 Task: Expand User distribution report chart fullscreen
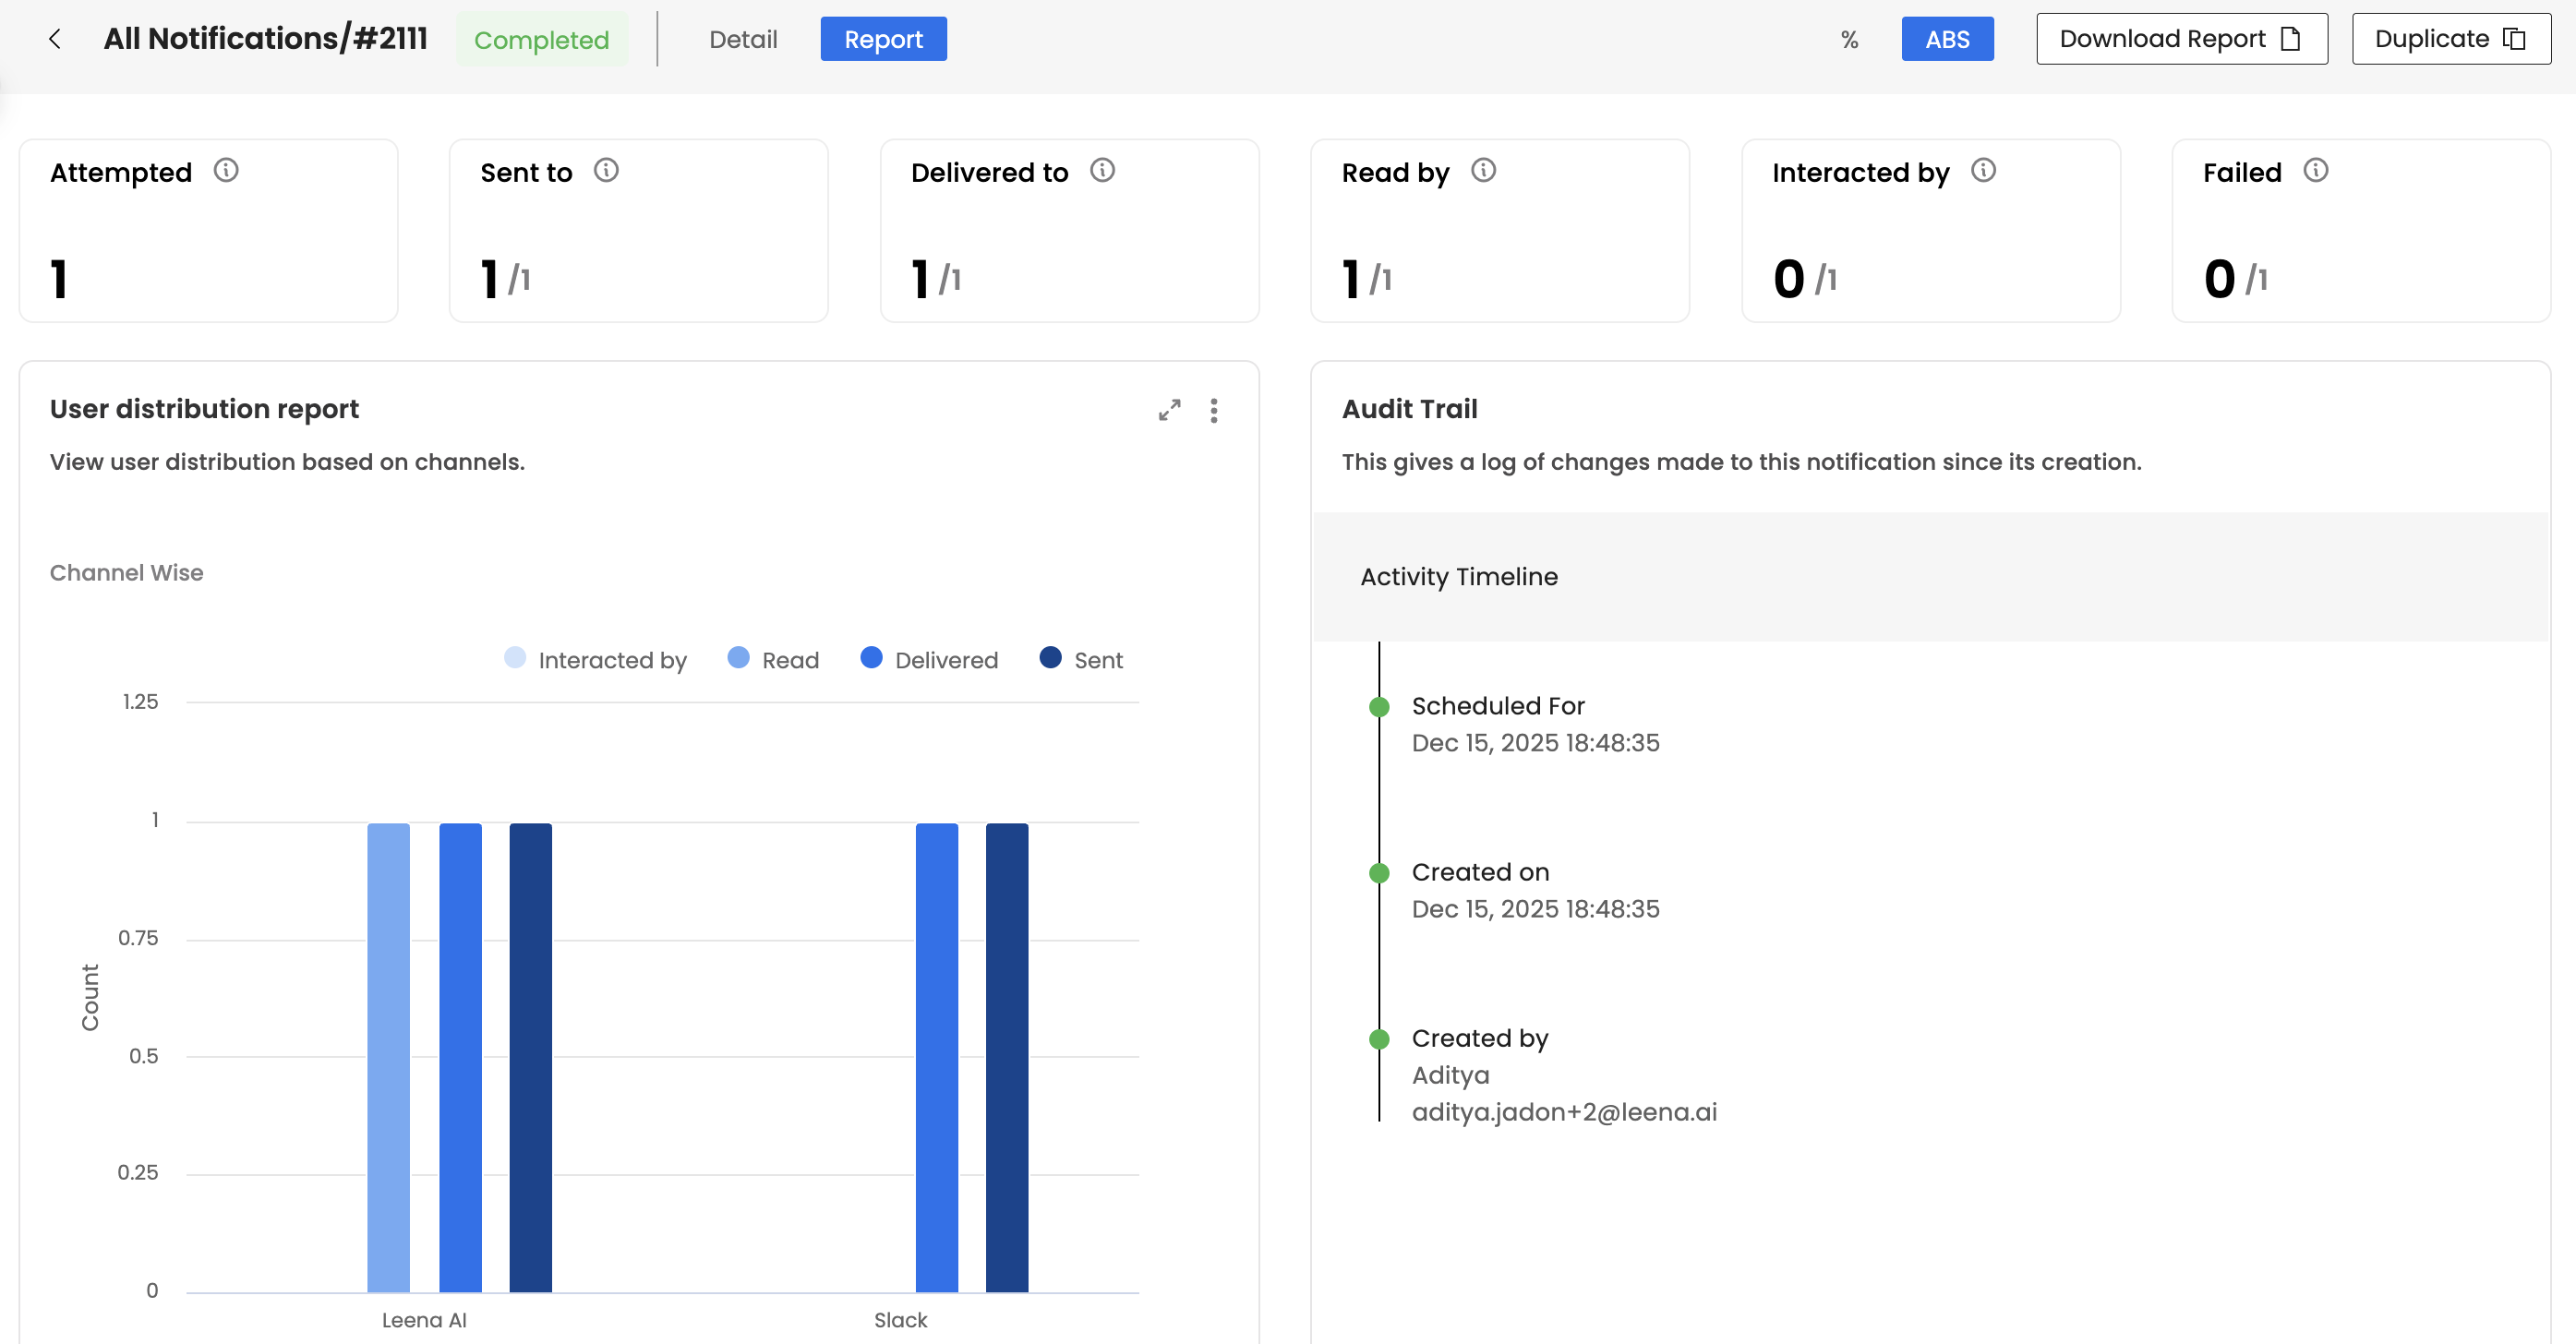[1169, 410]
